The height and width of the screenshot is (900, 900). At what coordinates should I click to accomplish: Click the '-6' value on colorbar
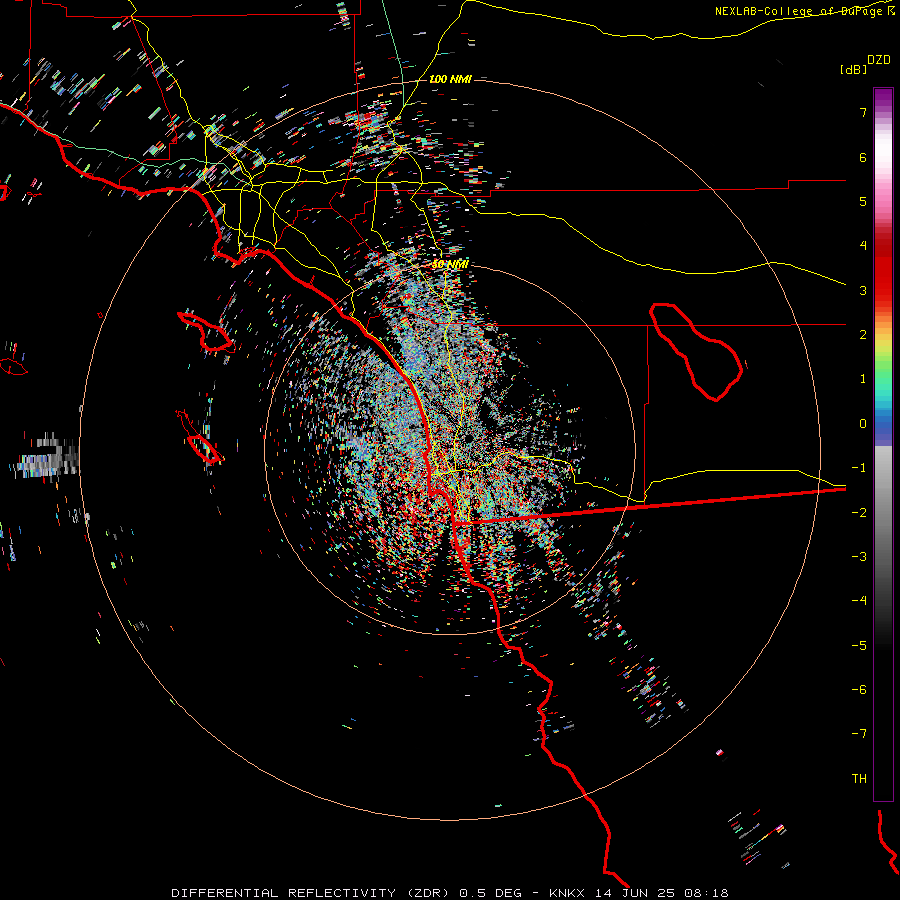point(859,690)
